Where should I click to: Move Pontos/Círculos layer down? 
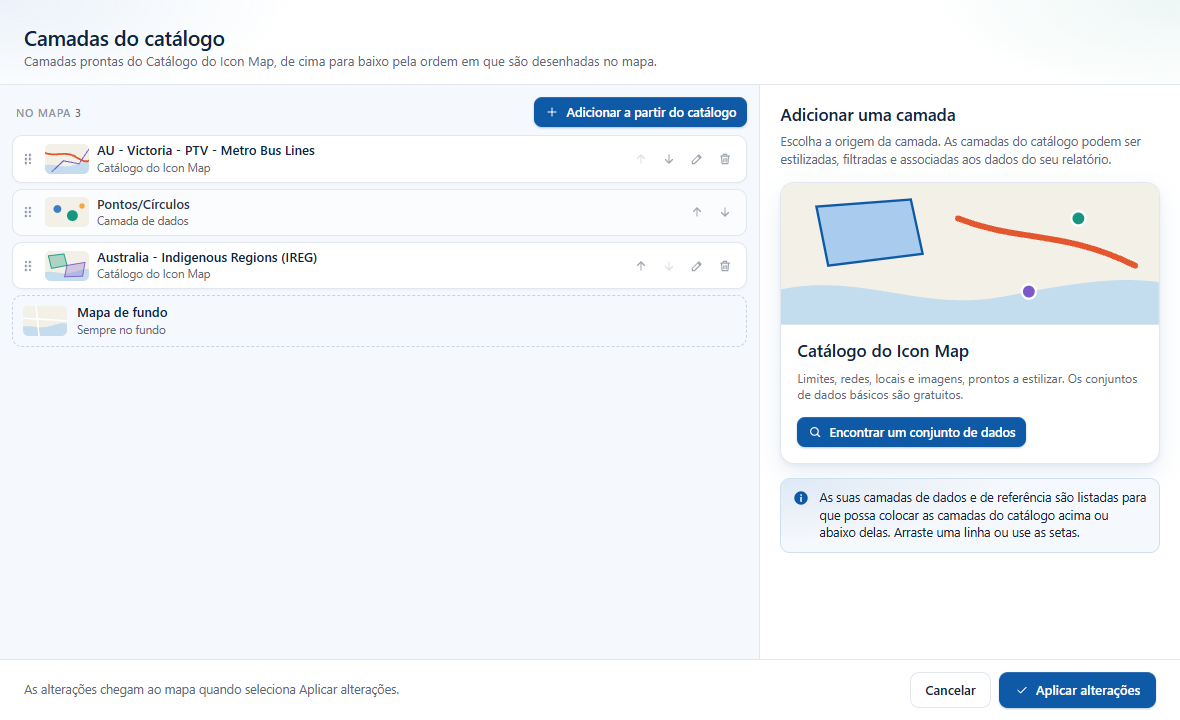pyautogui.click(x=725, y=212)
